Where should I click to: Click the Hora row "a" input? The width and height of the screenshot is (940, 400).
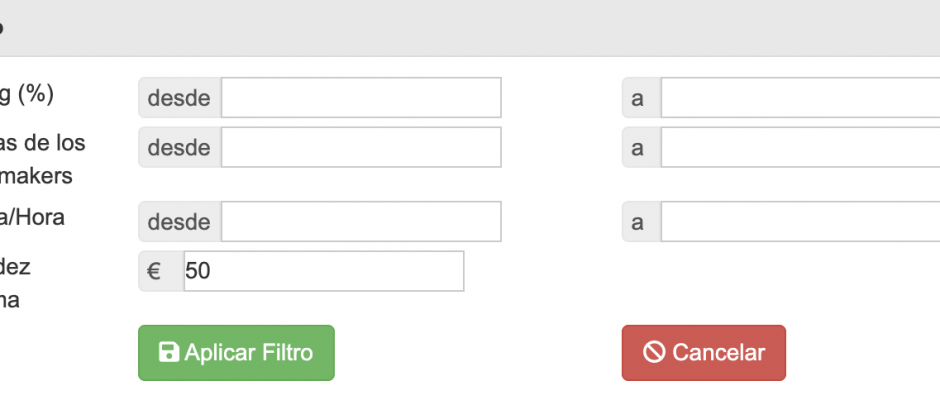pos(800,221)
